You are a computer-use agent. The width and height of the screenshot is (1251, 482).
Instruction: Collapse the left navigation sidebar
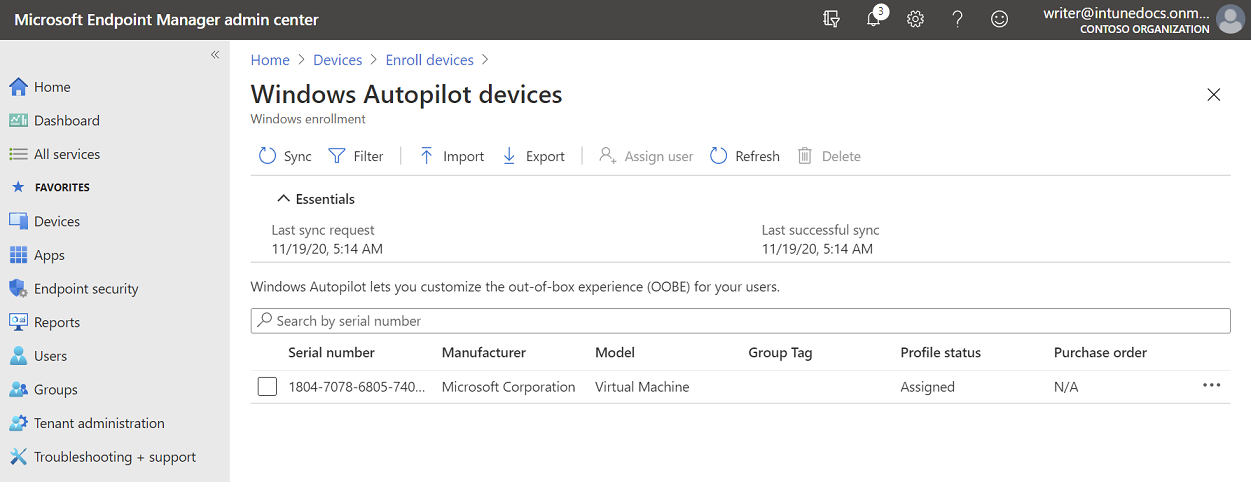214,55
